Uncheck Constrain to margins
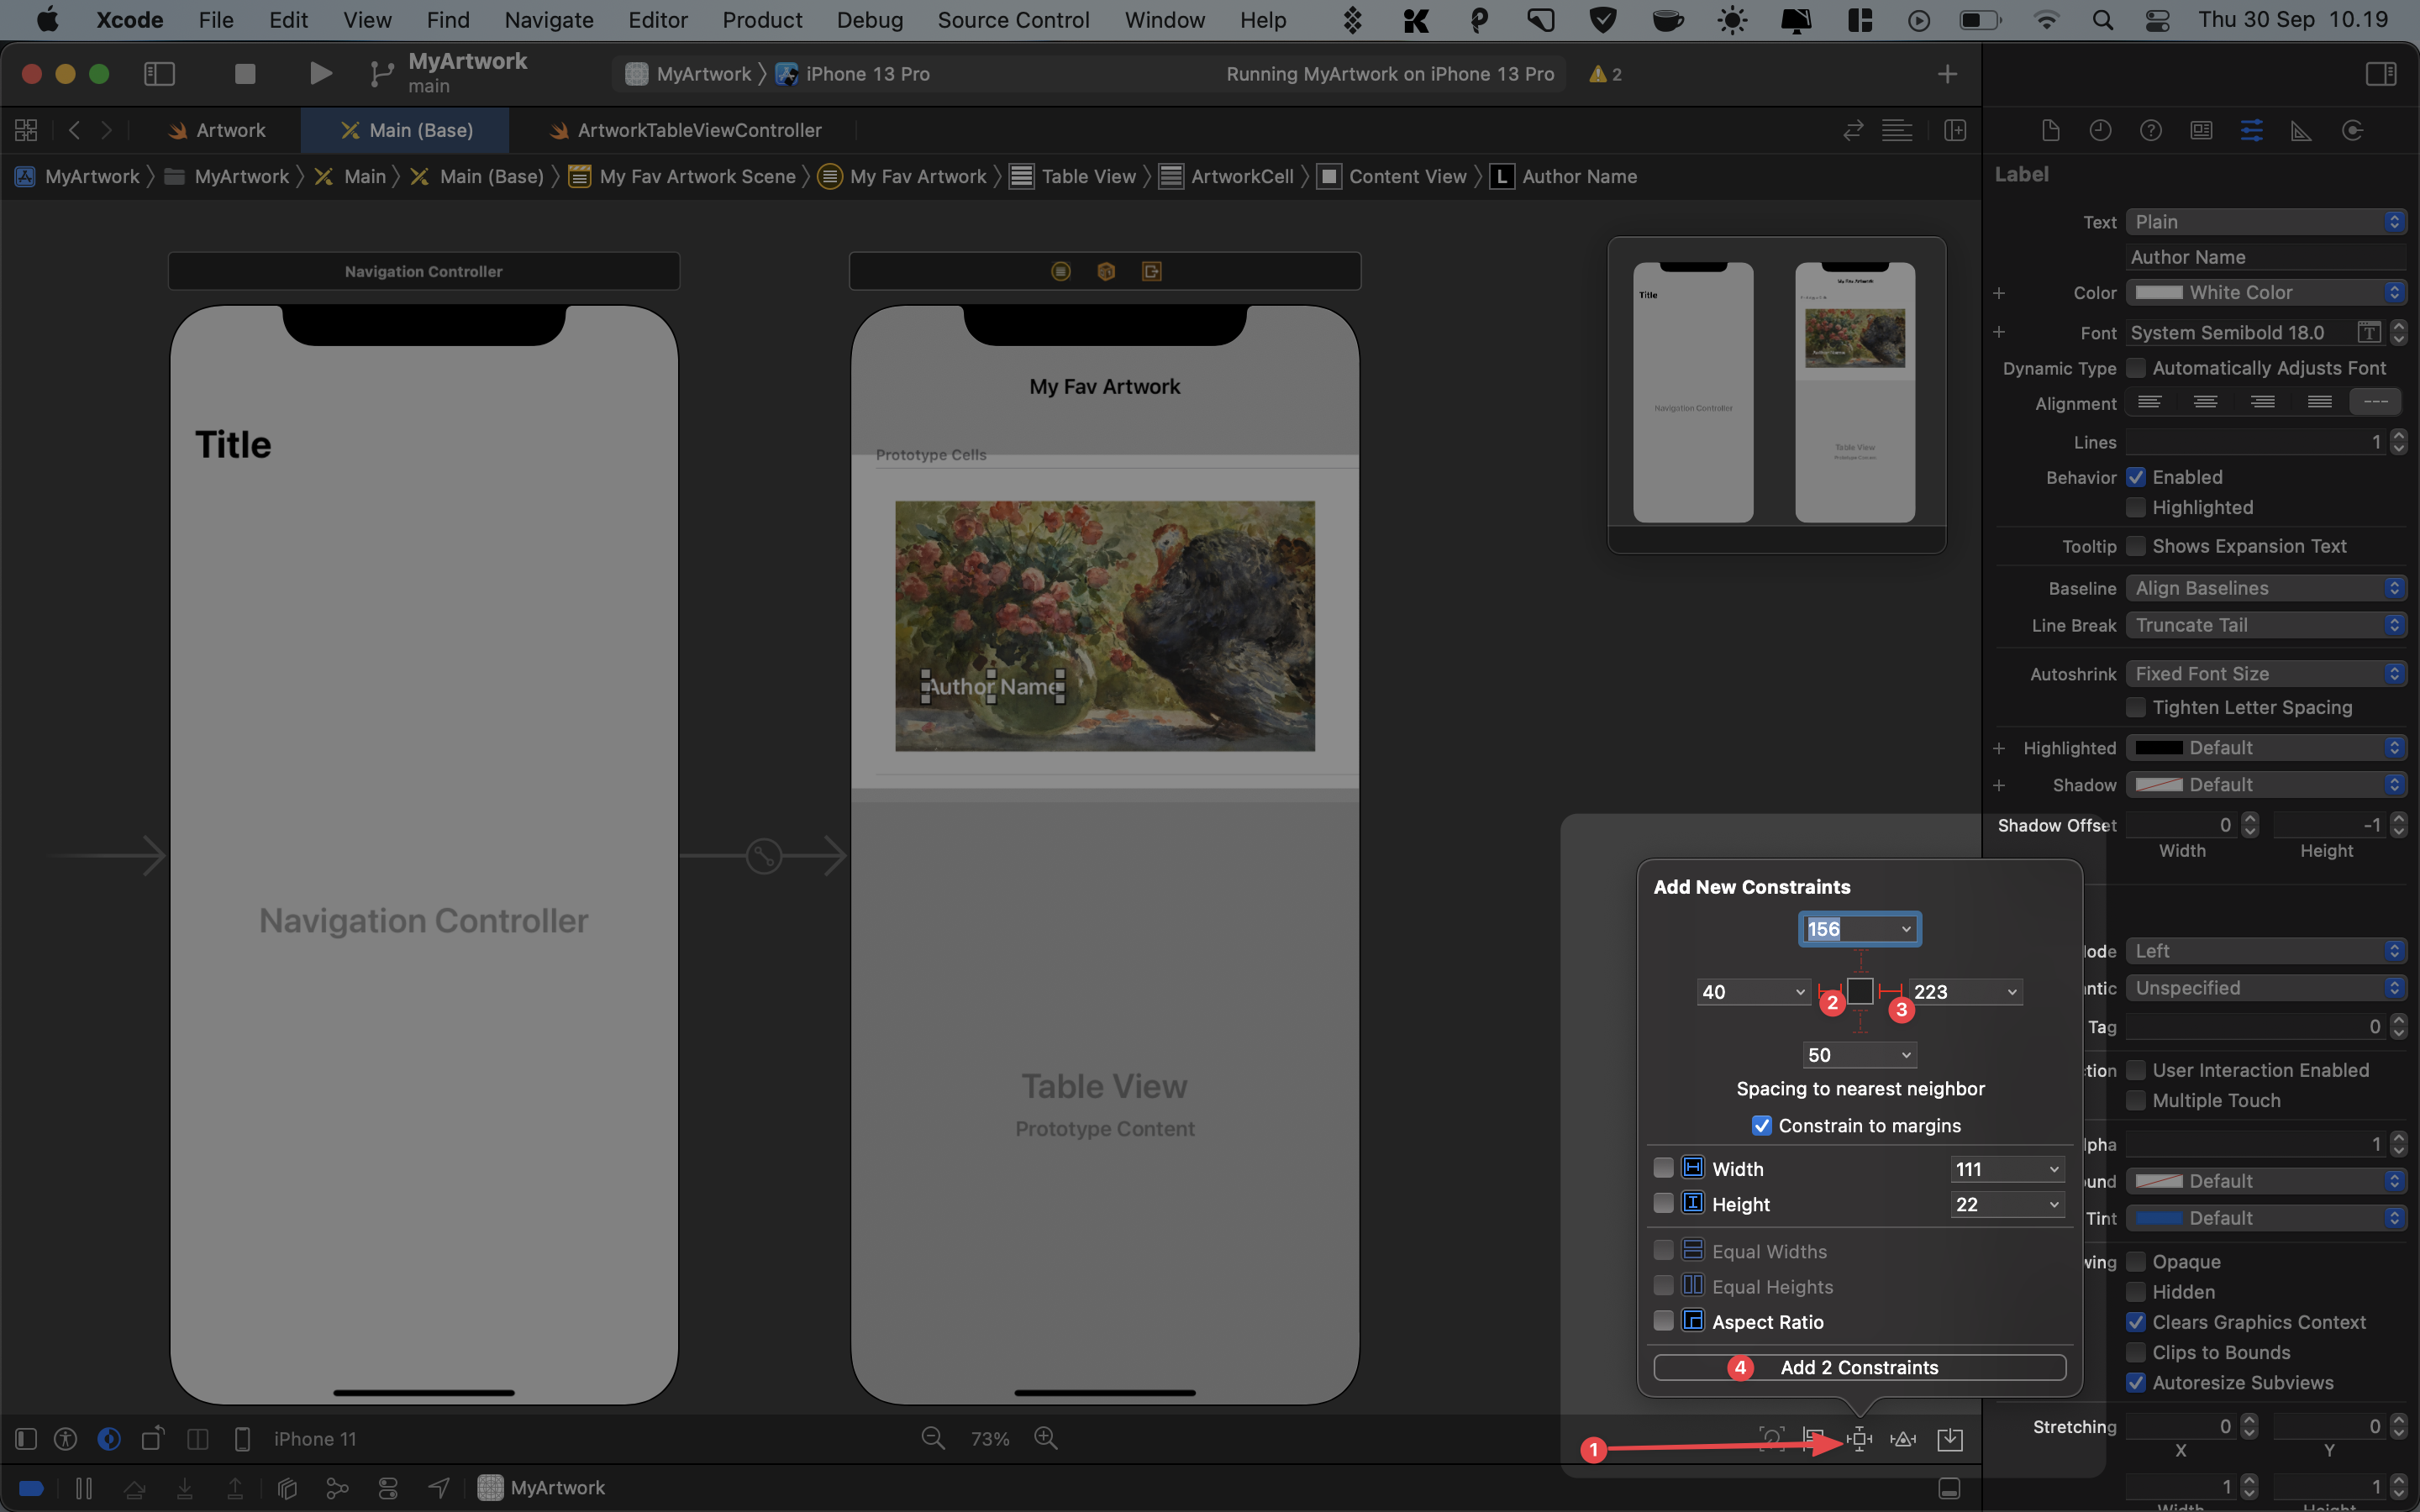 [x=1762, y=1126]
